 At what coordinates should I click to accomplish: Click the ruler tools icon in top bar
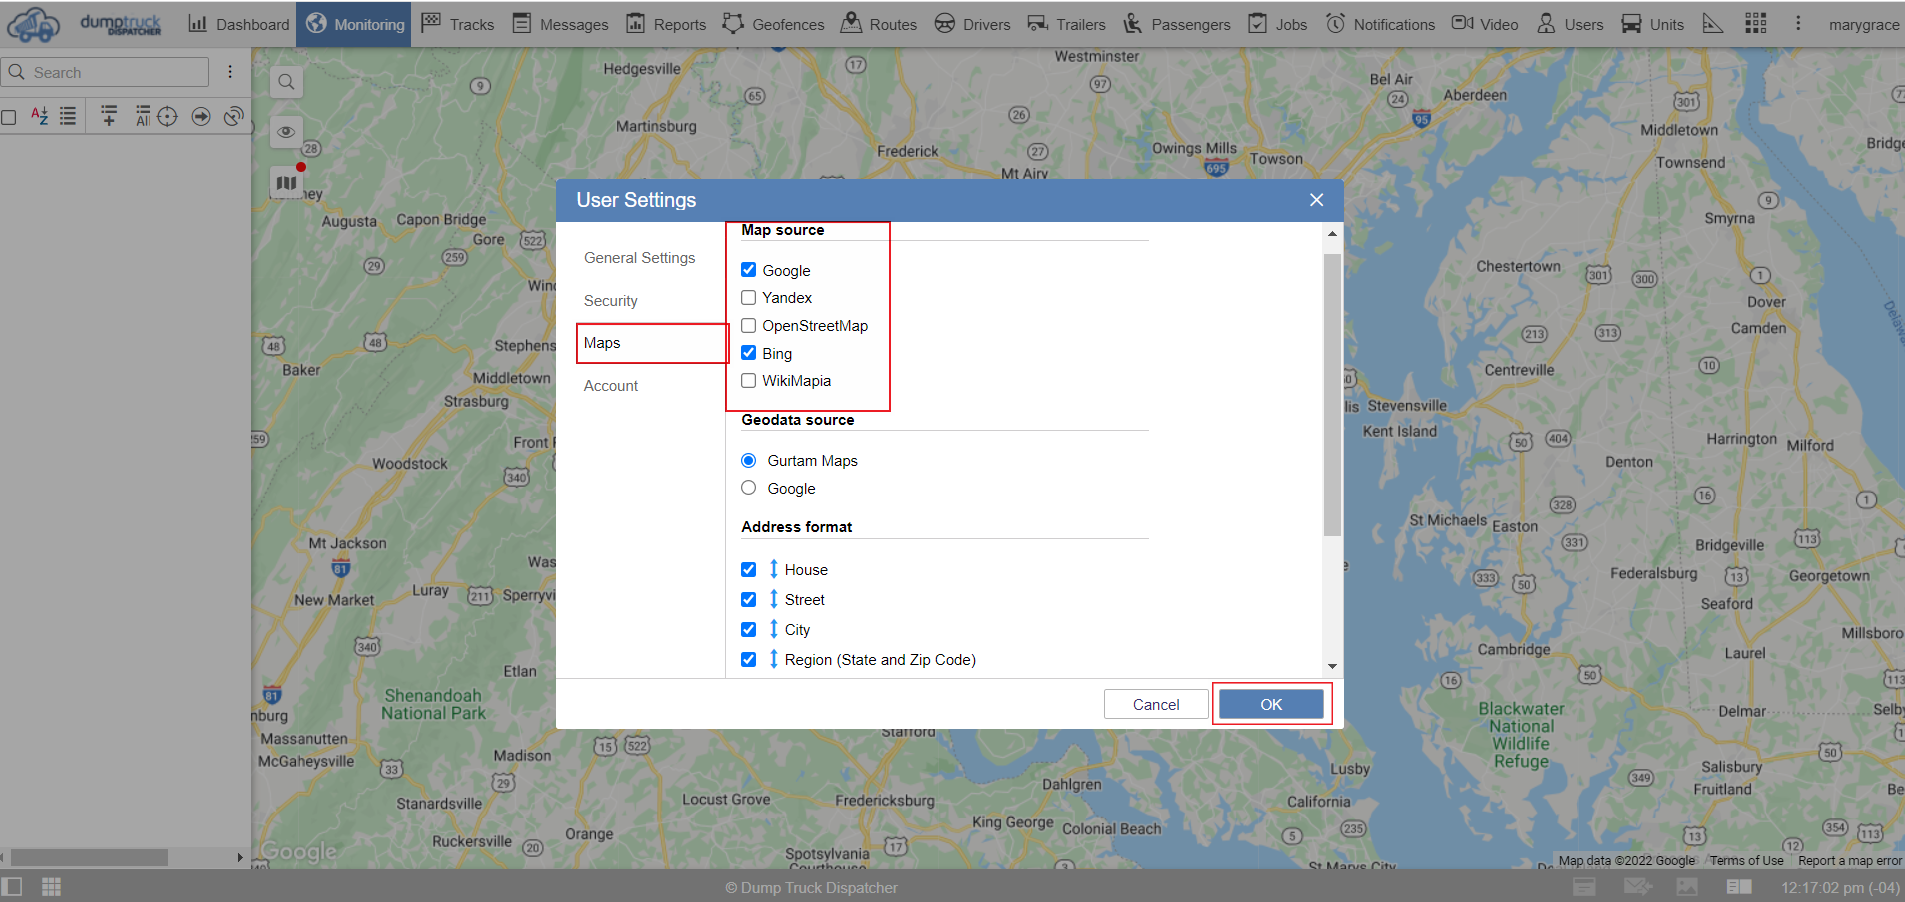[1712, 23]
